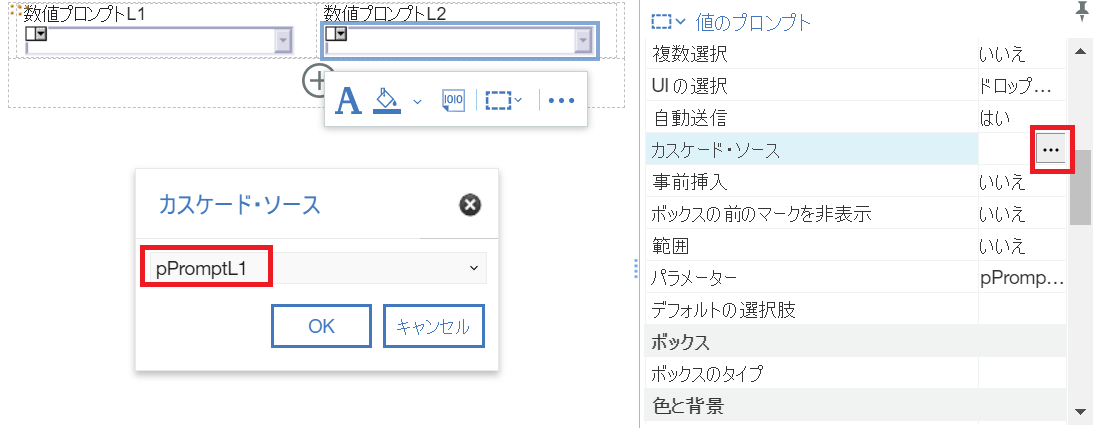Select the 事前挿入 property row
Image resolution: width=1102 pixels, height=428 pixels.
[x=856, y=182]
